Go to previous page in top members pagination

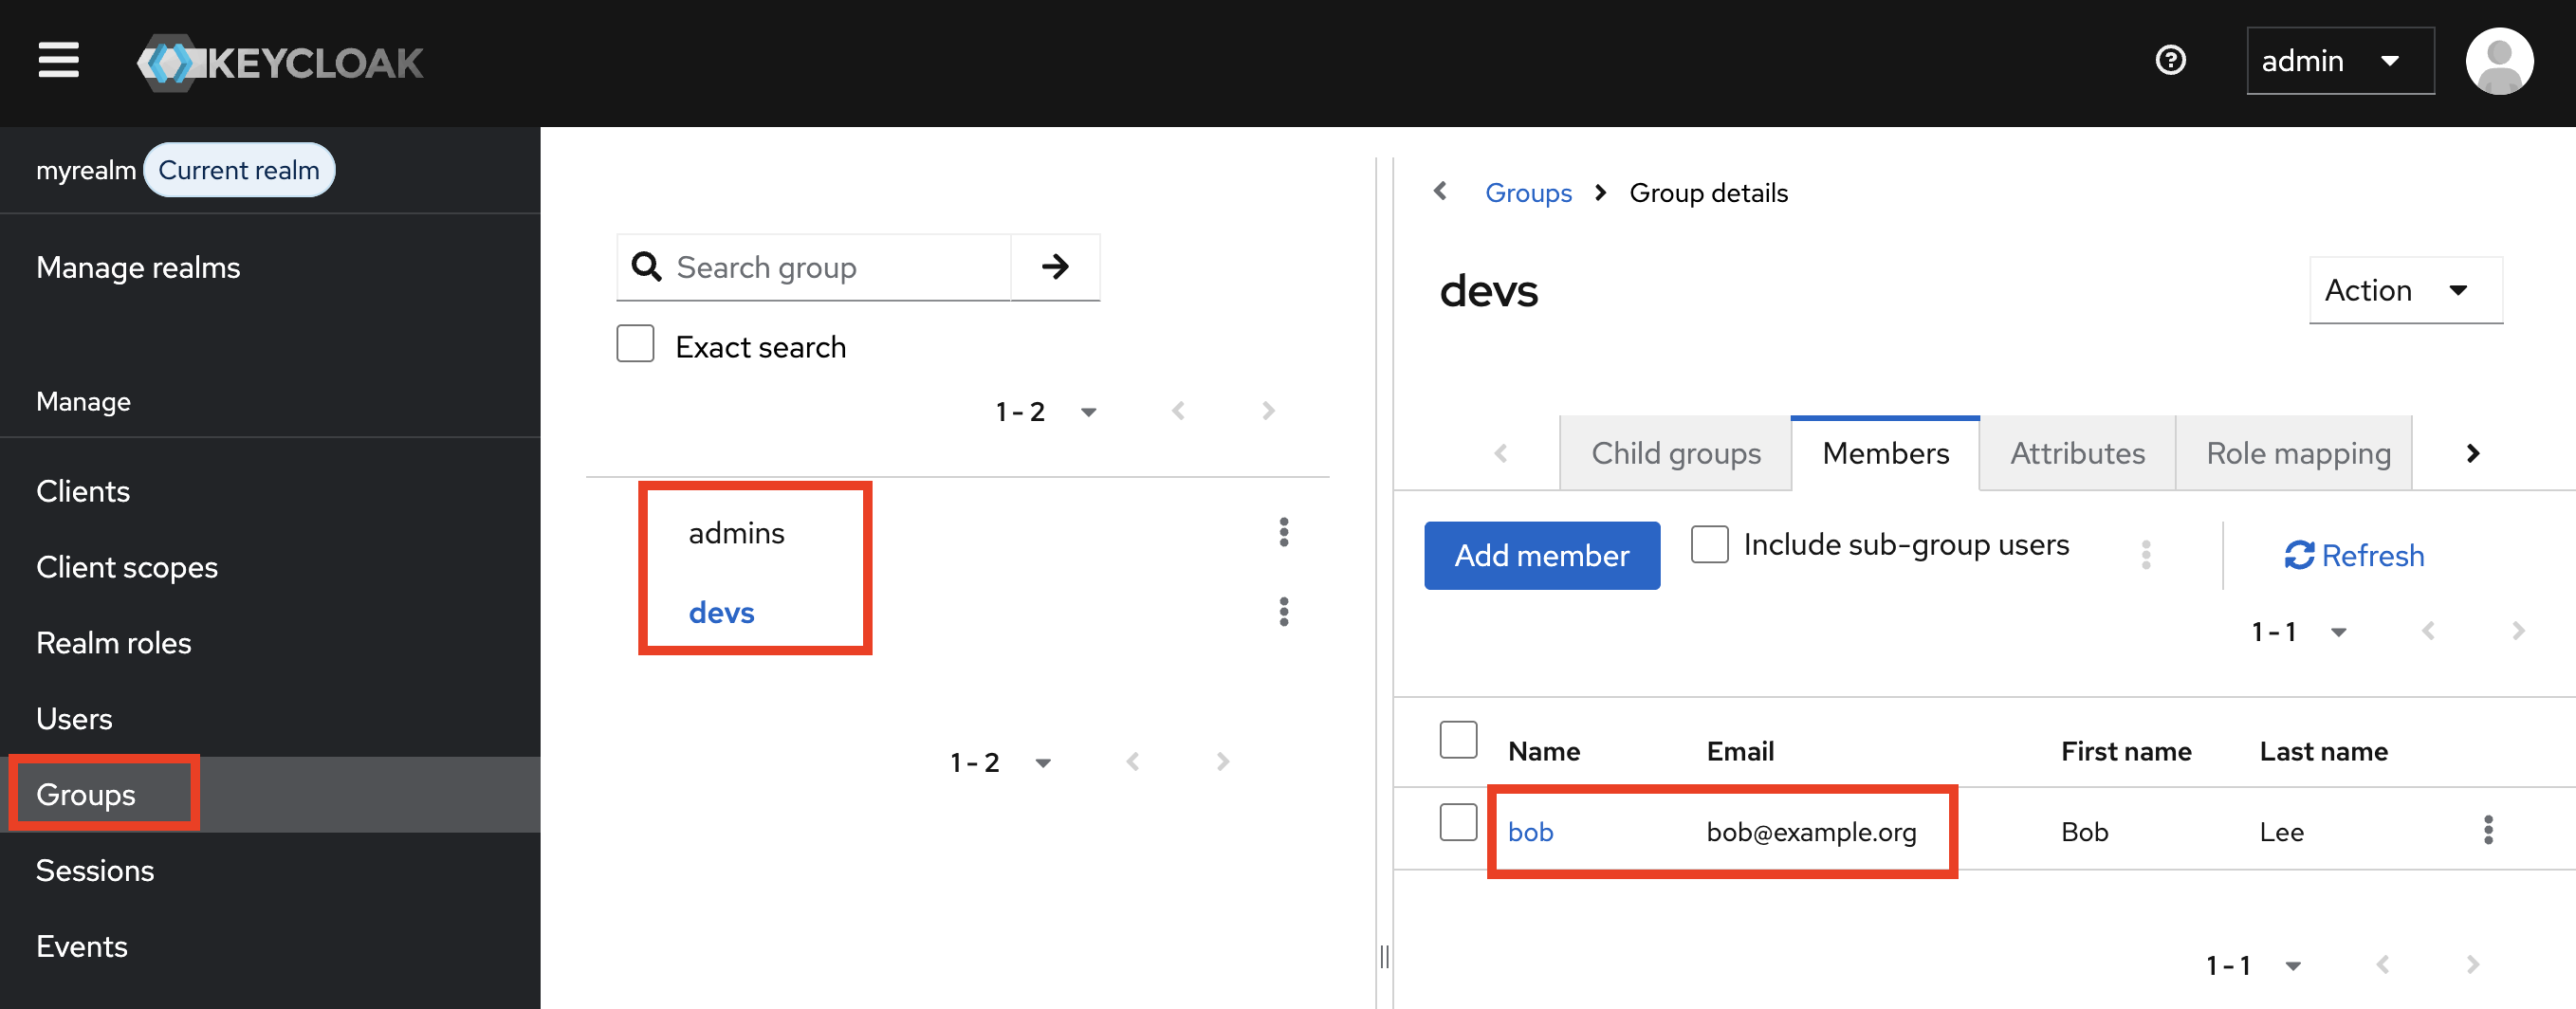click(x=2428, y=631)
